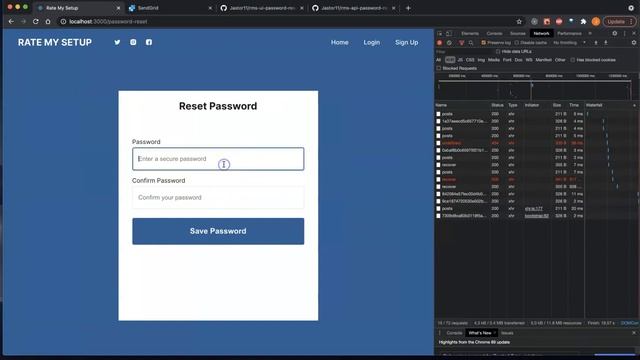Switch to the Console tab in DevTools
The height and width of the screenshot is (360, 640).
tap(494, 33)
